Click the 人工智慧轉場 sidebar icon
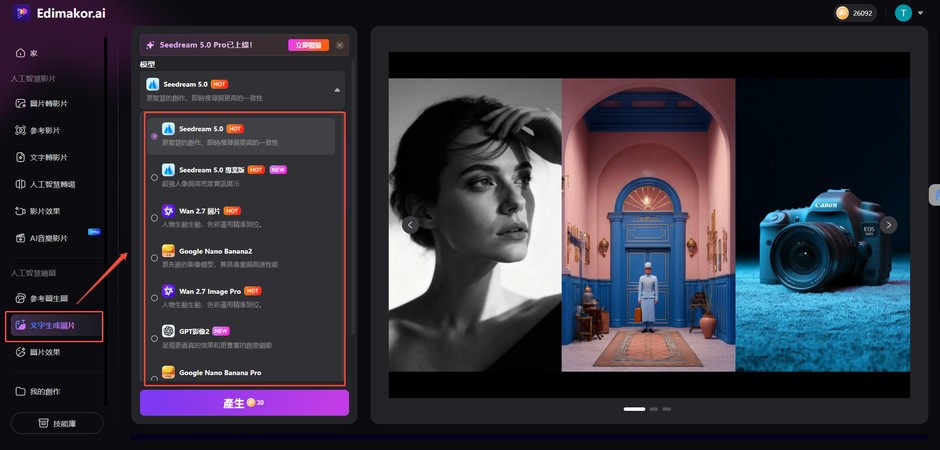940x450 pixels. coord(21,185)
